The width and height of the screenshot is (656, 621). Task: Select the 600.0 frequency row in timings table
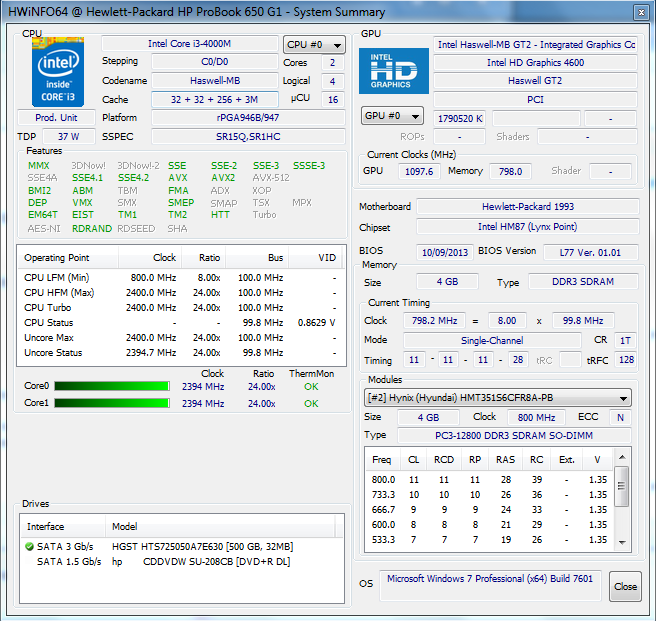click(x=489, y=525)
